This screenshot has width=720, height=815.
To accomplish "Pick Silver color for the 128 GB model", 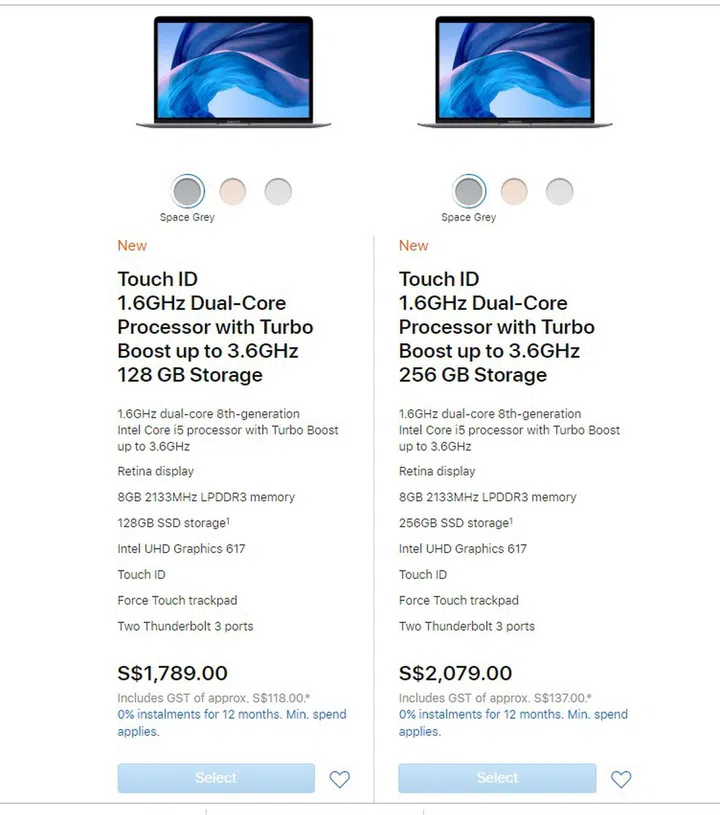I will pyautogui.click(x=278, y=191).
